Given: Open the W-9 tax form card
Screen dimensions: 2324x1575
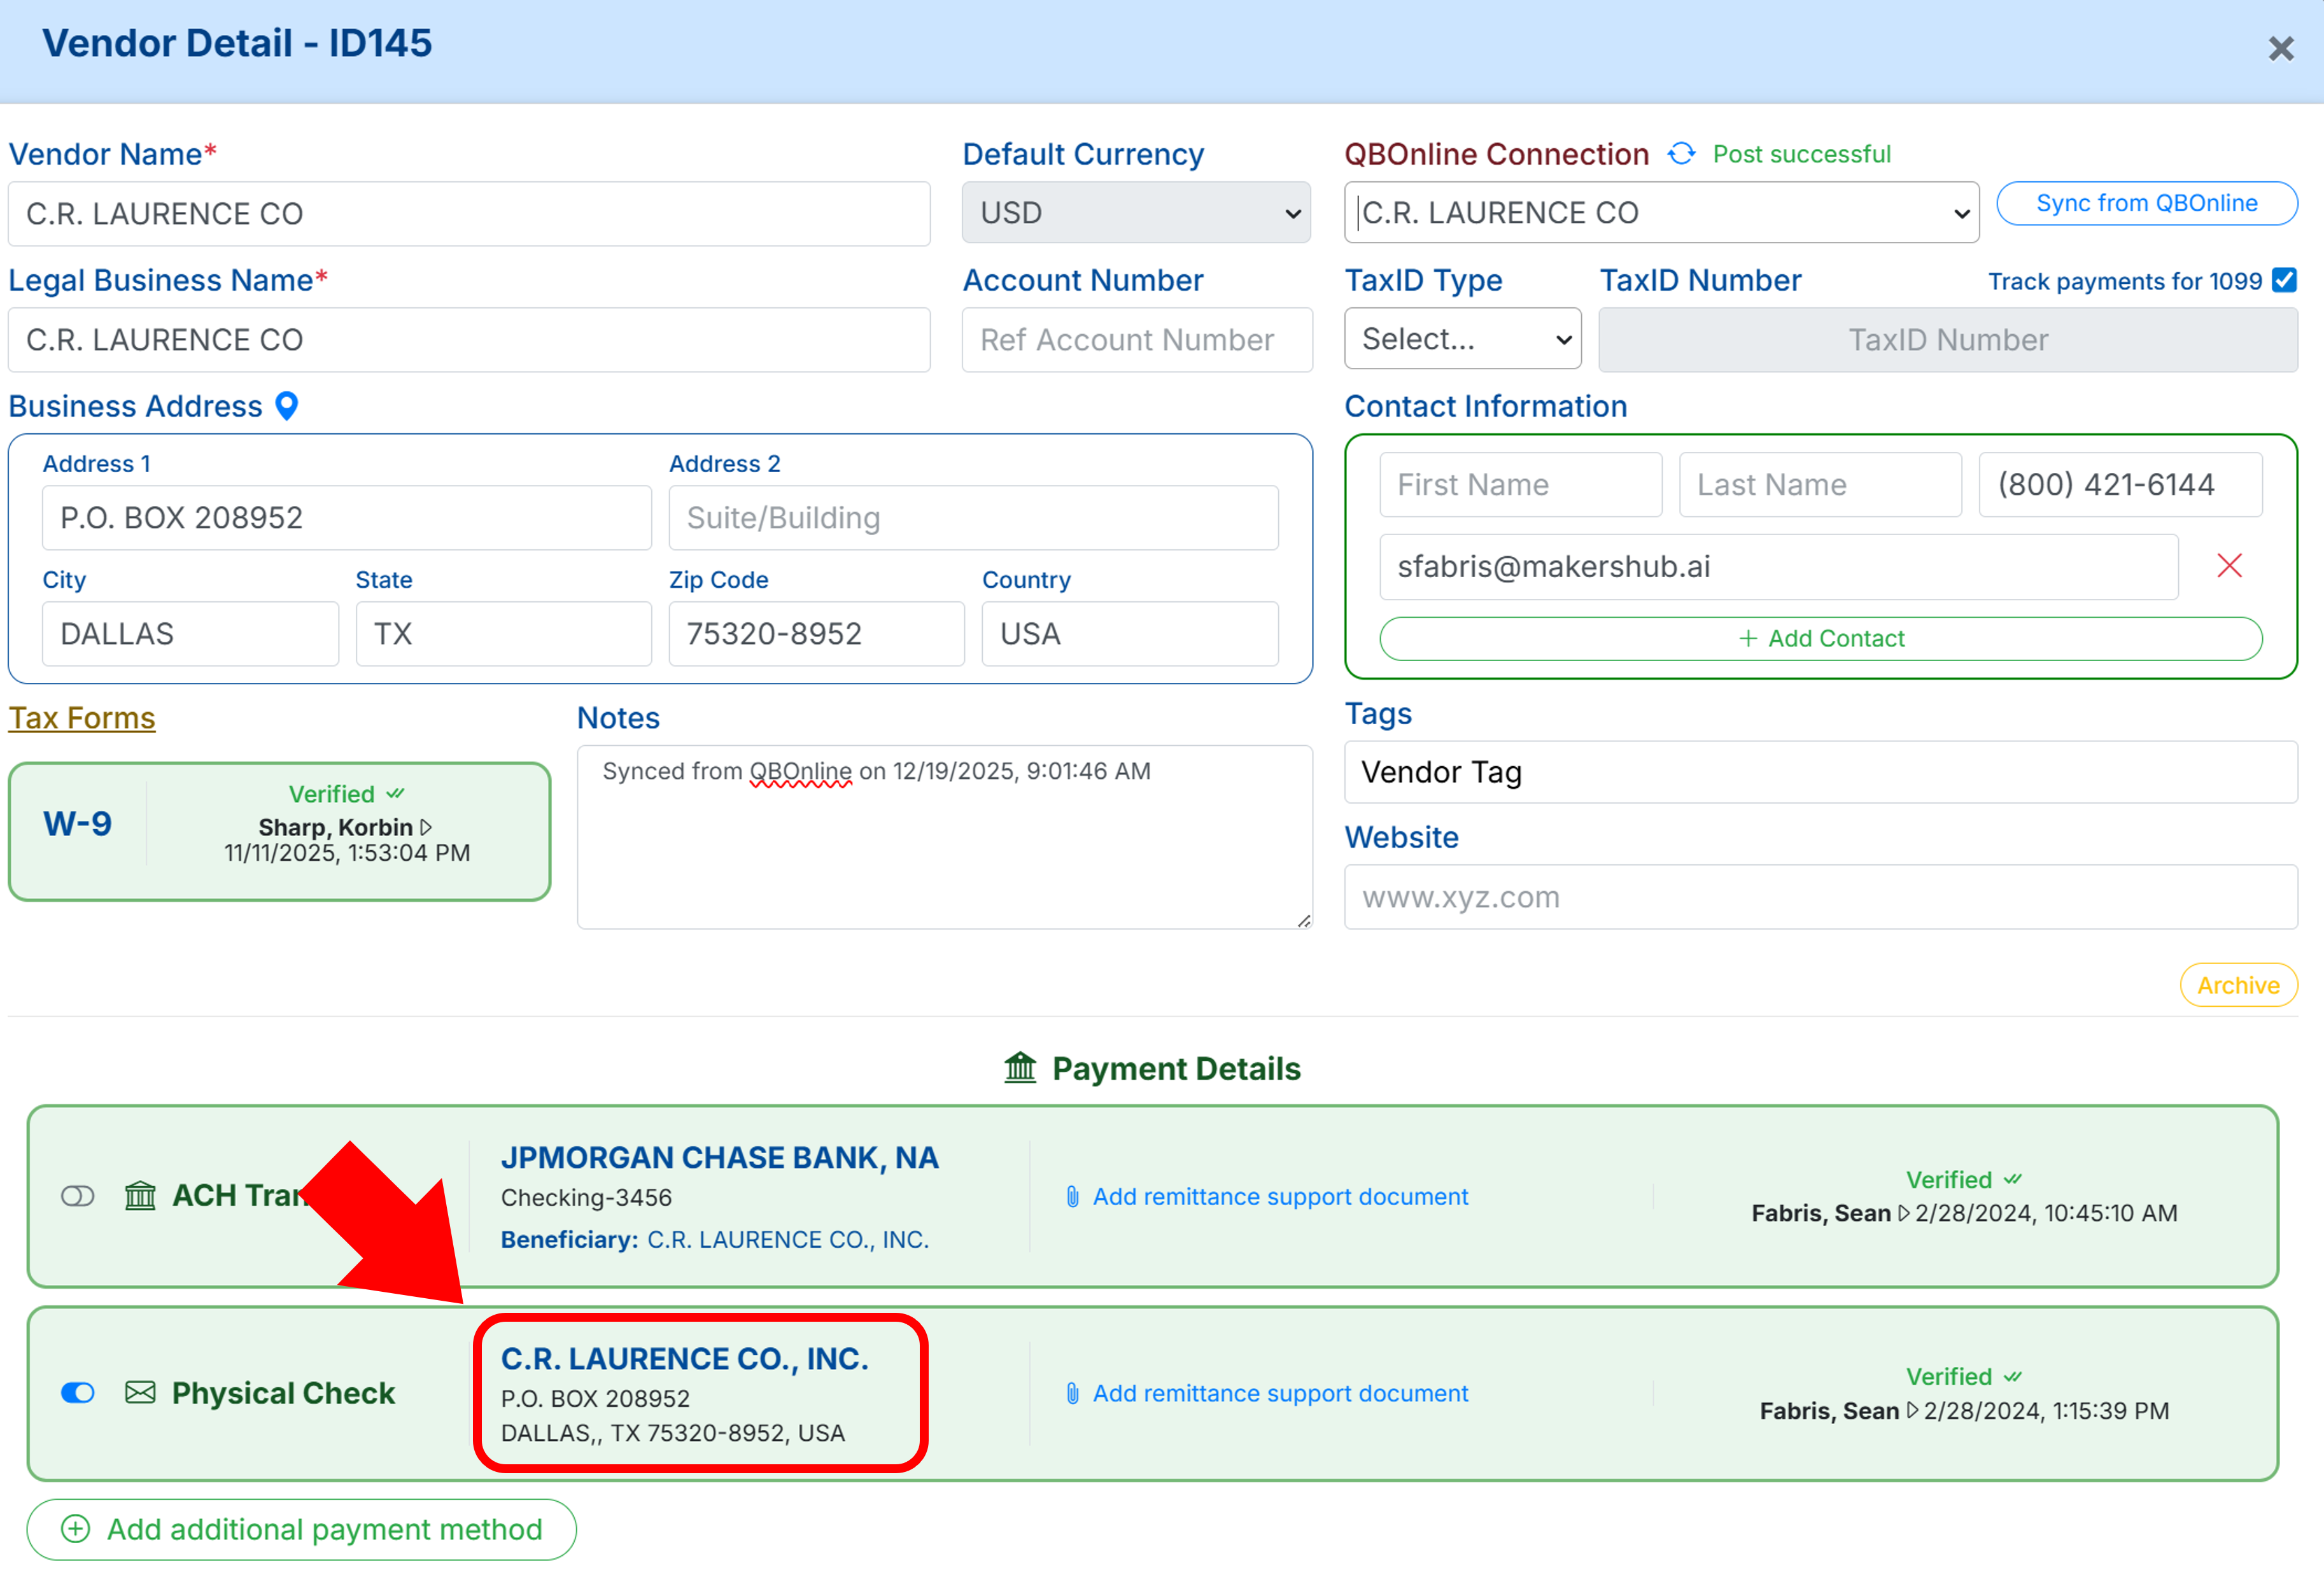Looking at the screenshot, I should (279, 832).
